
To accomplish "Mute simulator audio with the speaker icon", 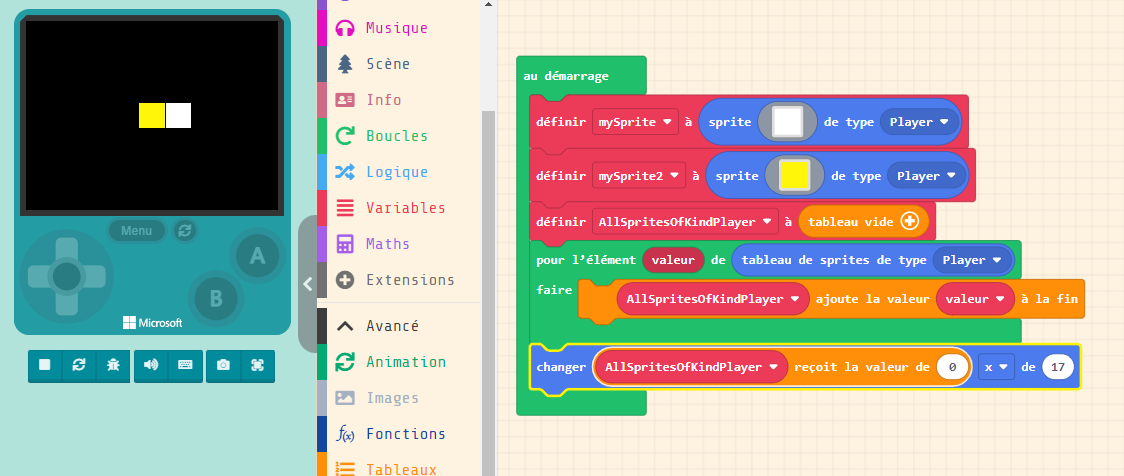I will pyautogui.click(x=151, y=366).
